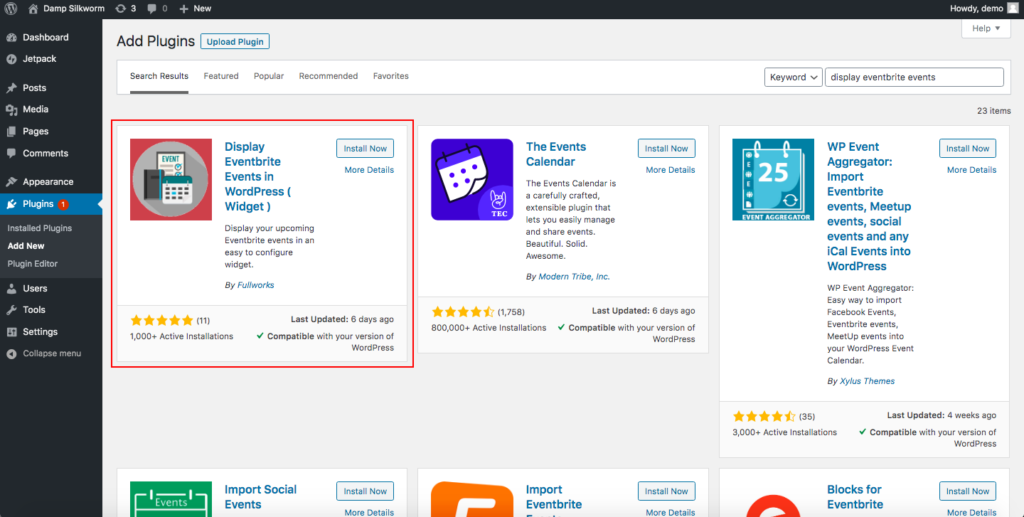Switch to the Search Results tab
1024x517 pixels.
tap(159, 76)
